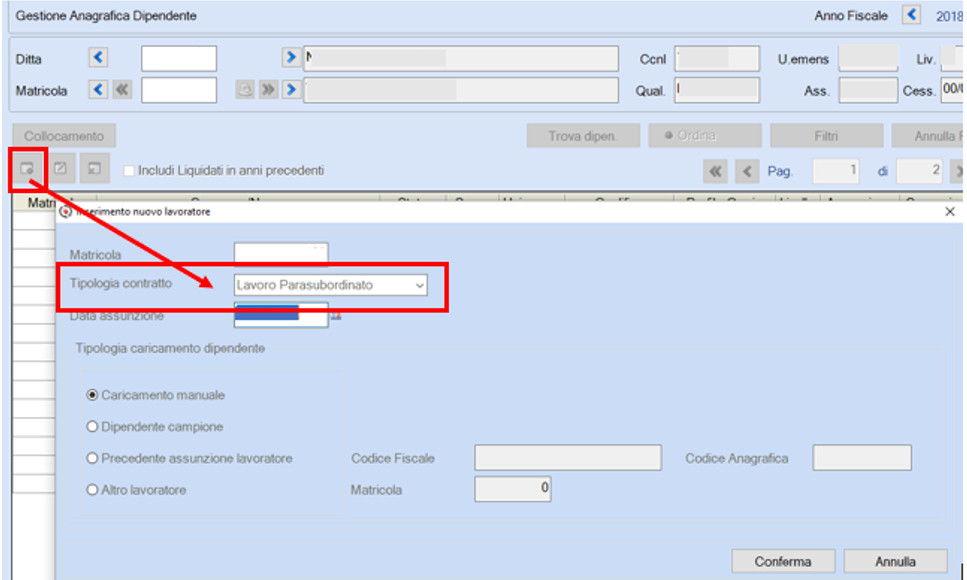967x580 pixels.
Task: Click the blue left arrow in the Matricola row
Action: (98, 90)
